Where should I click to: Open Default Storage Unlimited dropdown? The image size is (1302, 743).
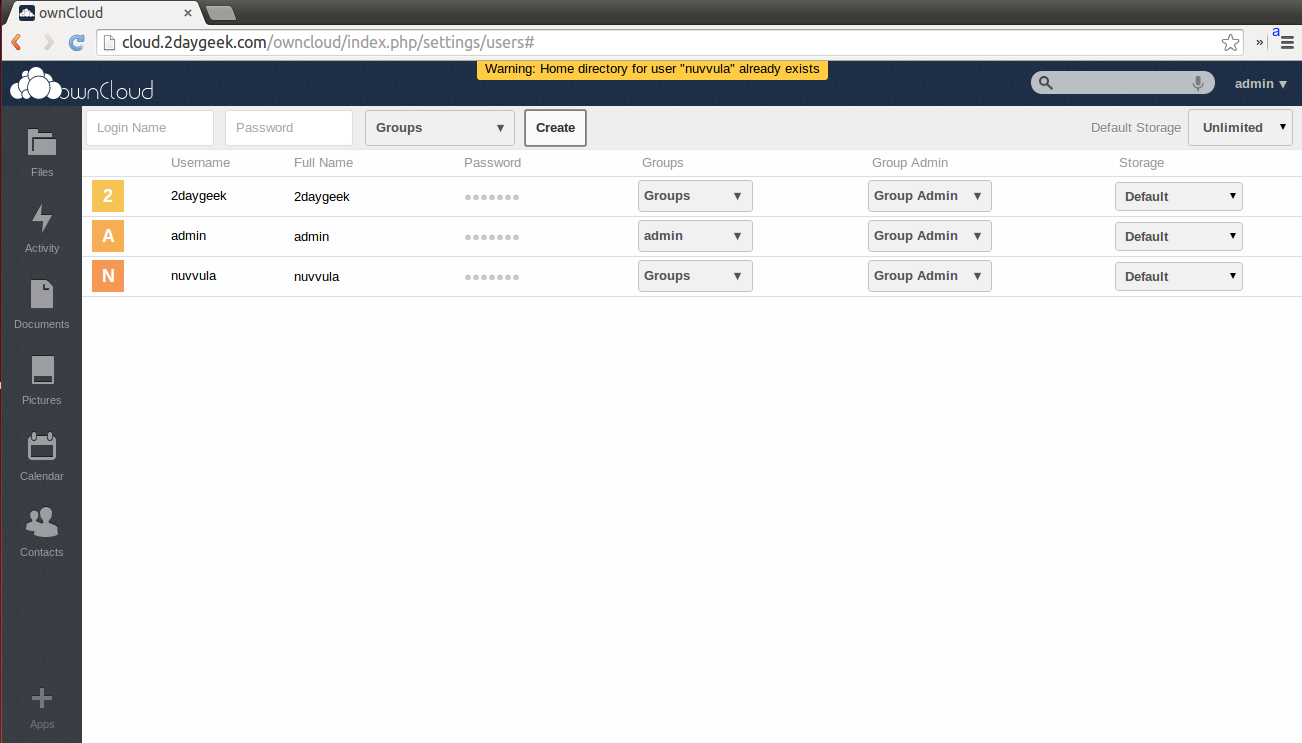pyautogui.click(x=1240, y=128)
